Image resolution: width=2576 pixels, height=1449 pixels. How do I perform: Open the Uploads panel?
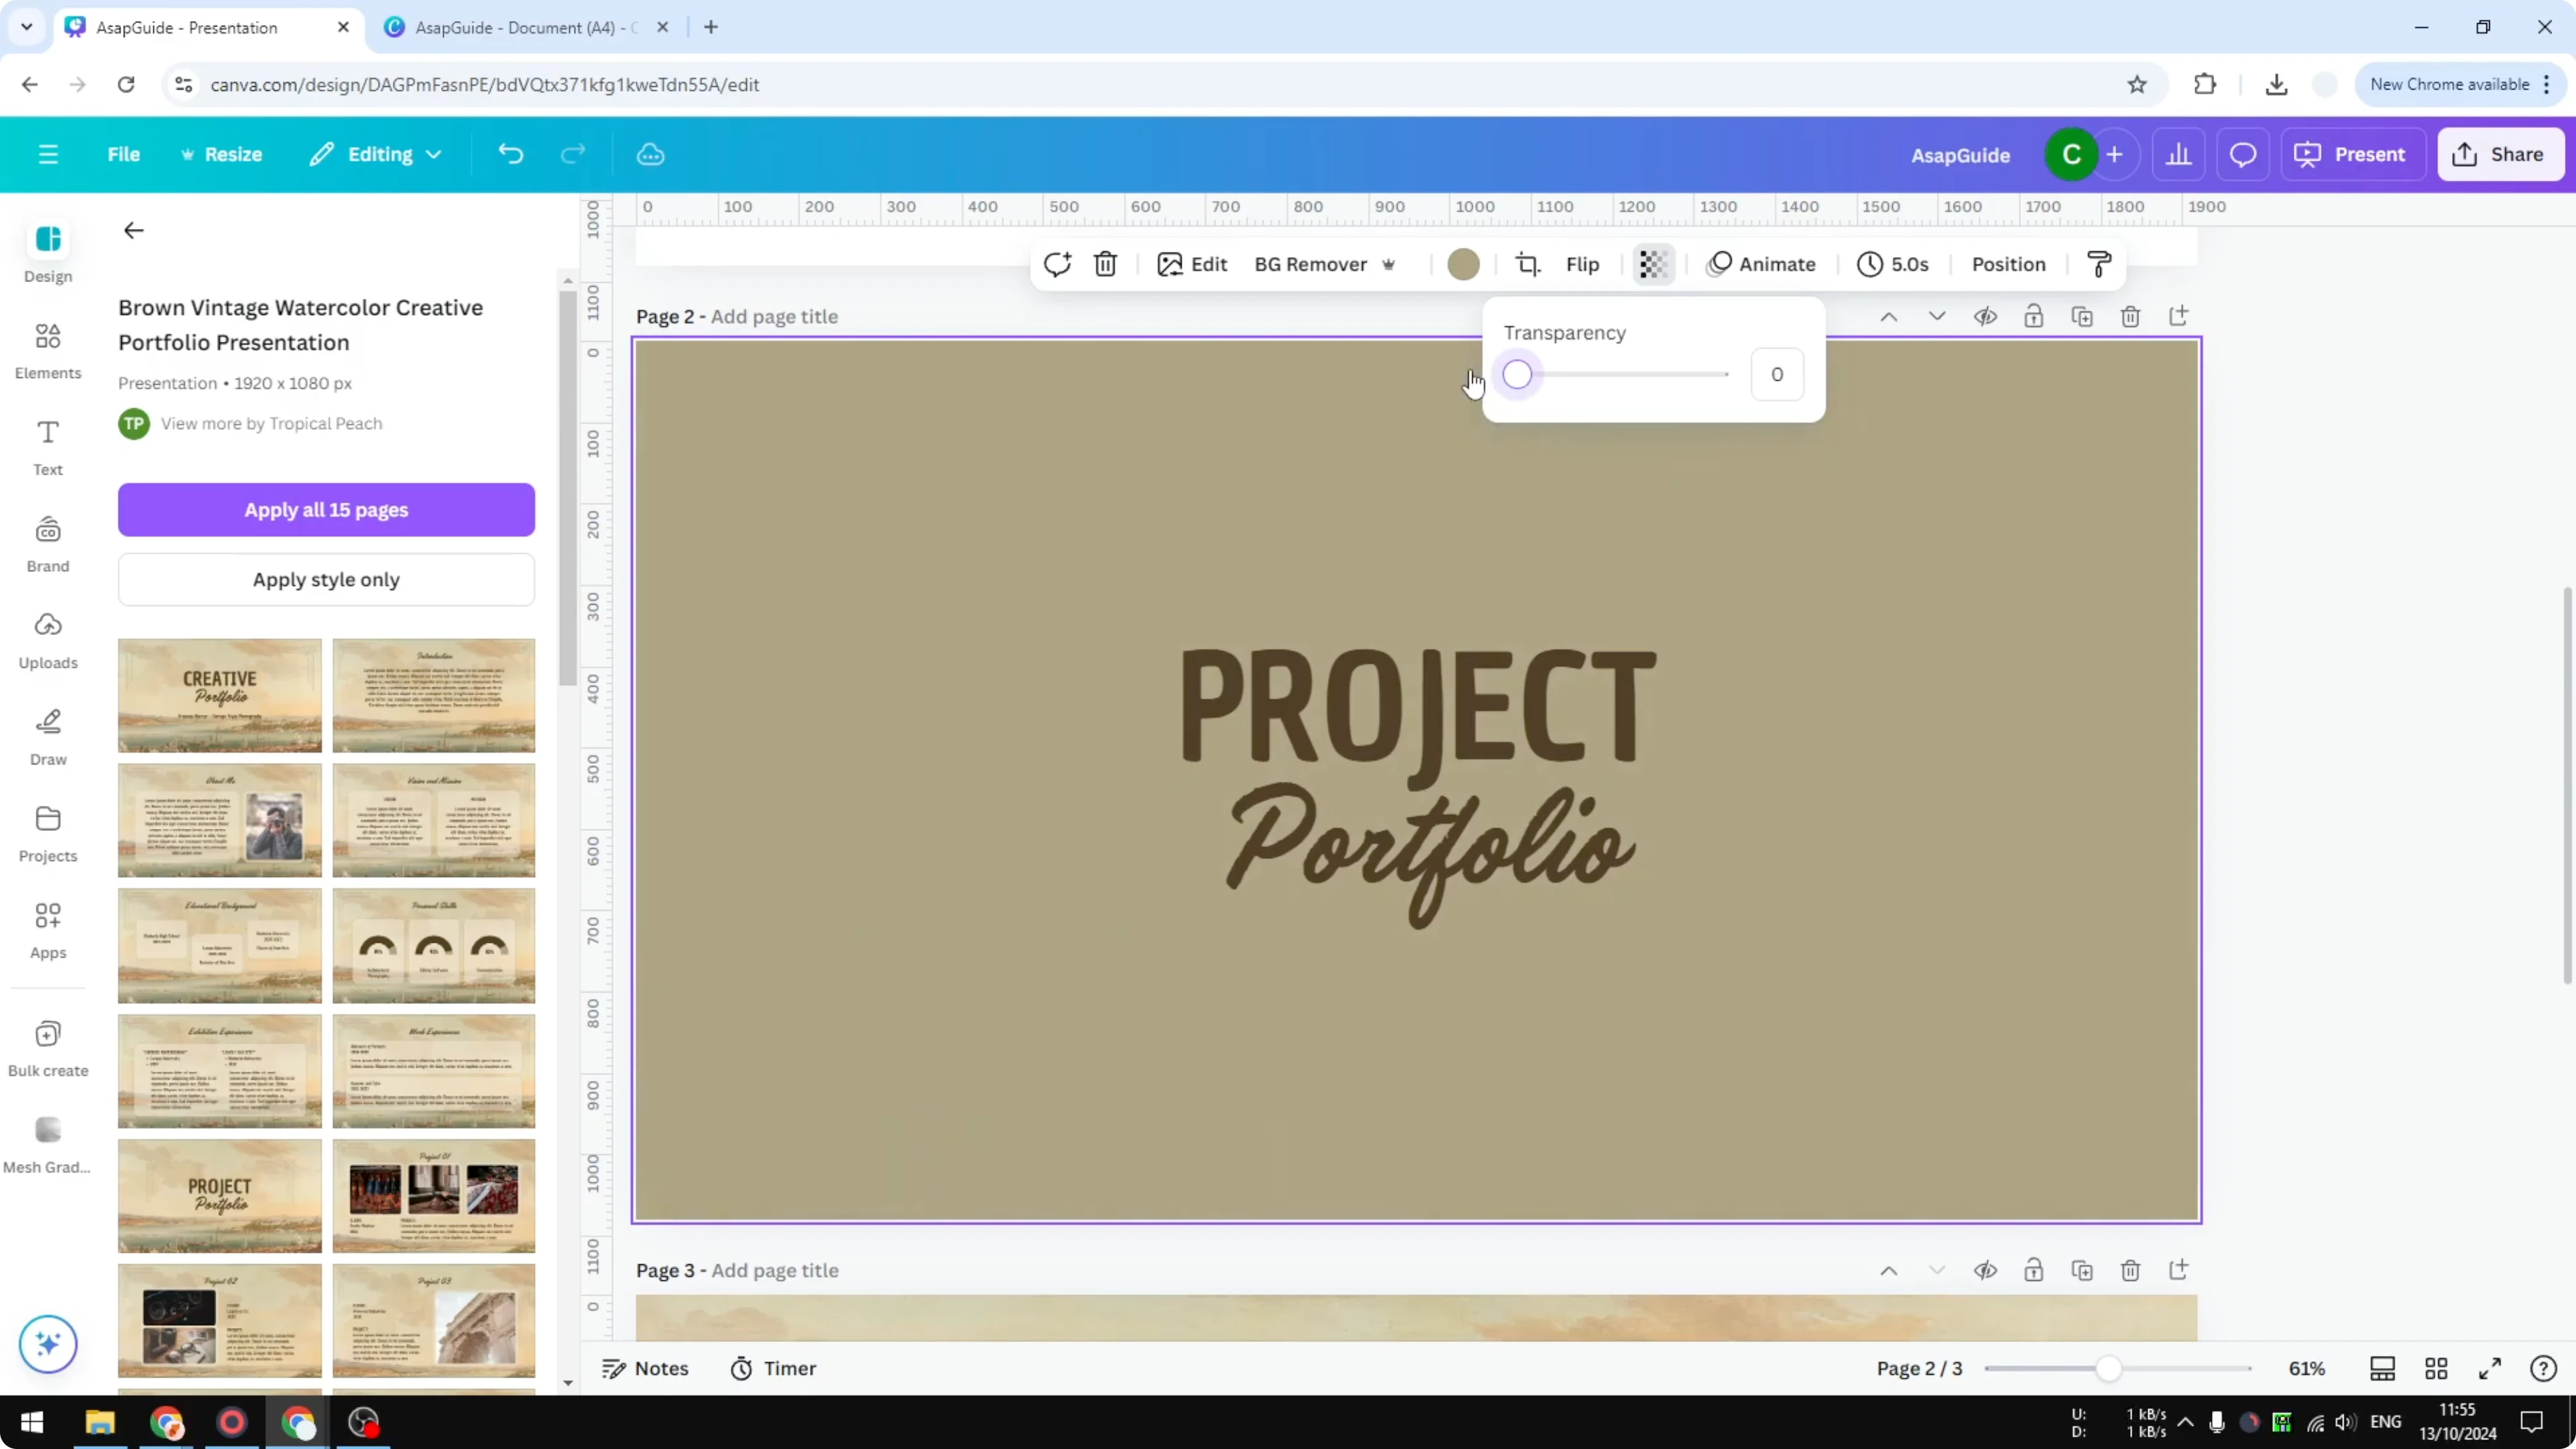pyautogui.click(x=47, y=640)
